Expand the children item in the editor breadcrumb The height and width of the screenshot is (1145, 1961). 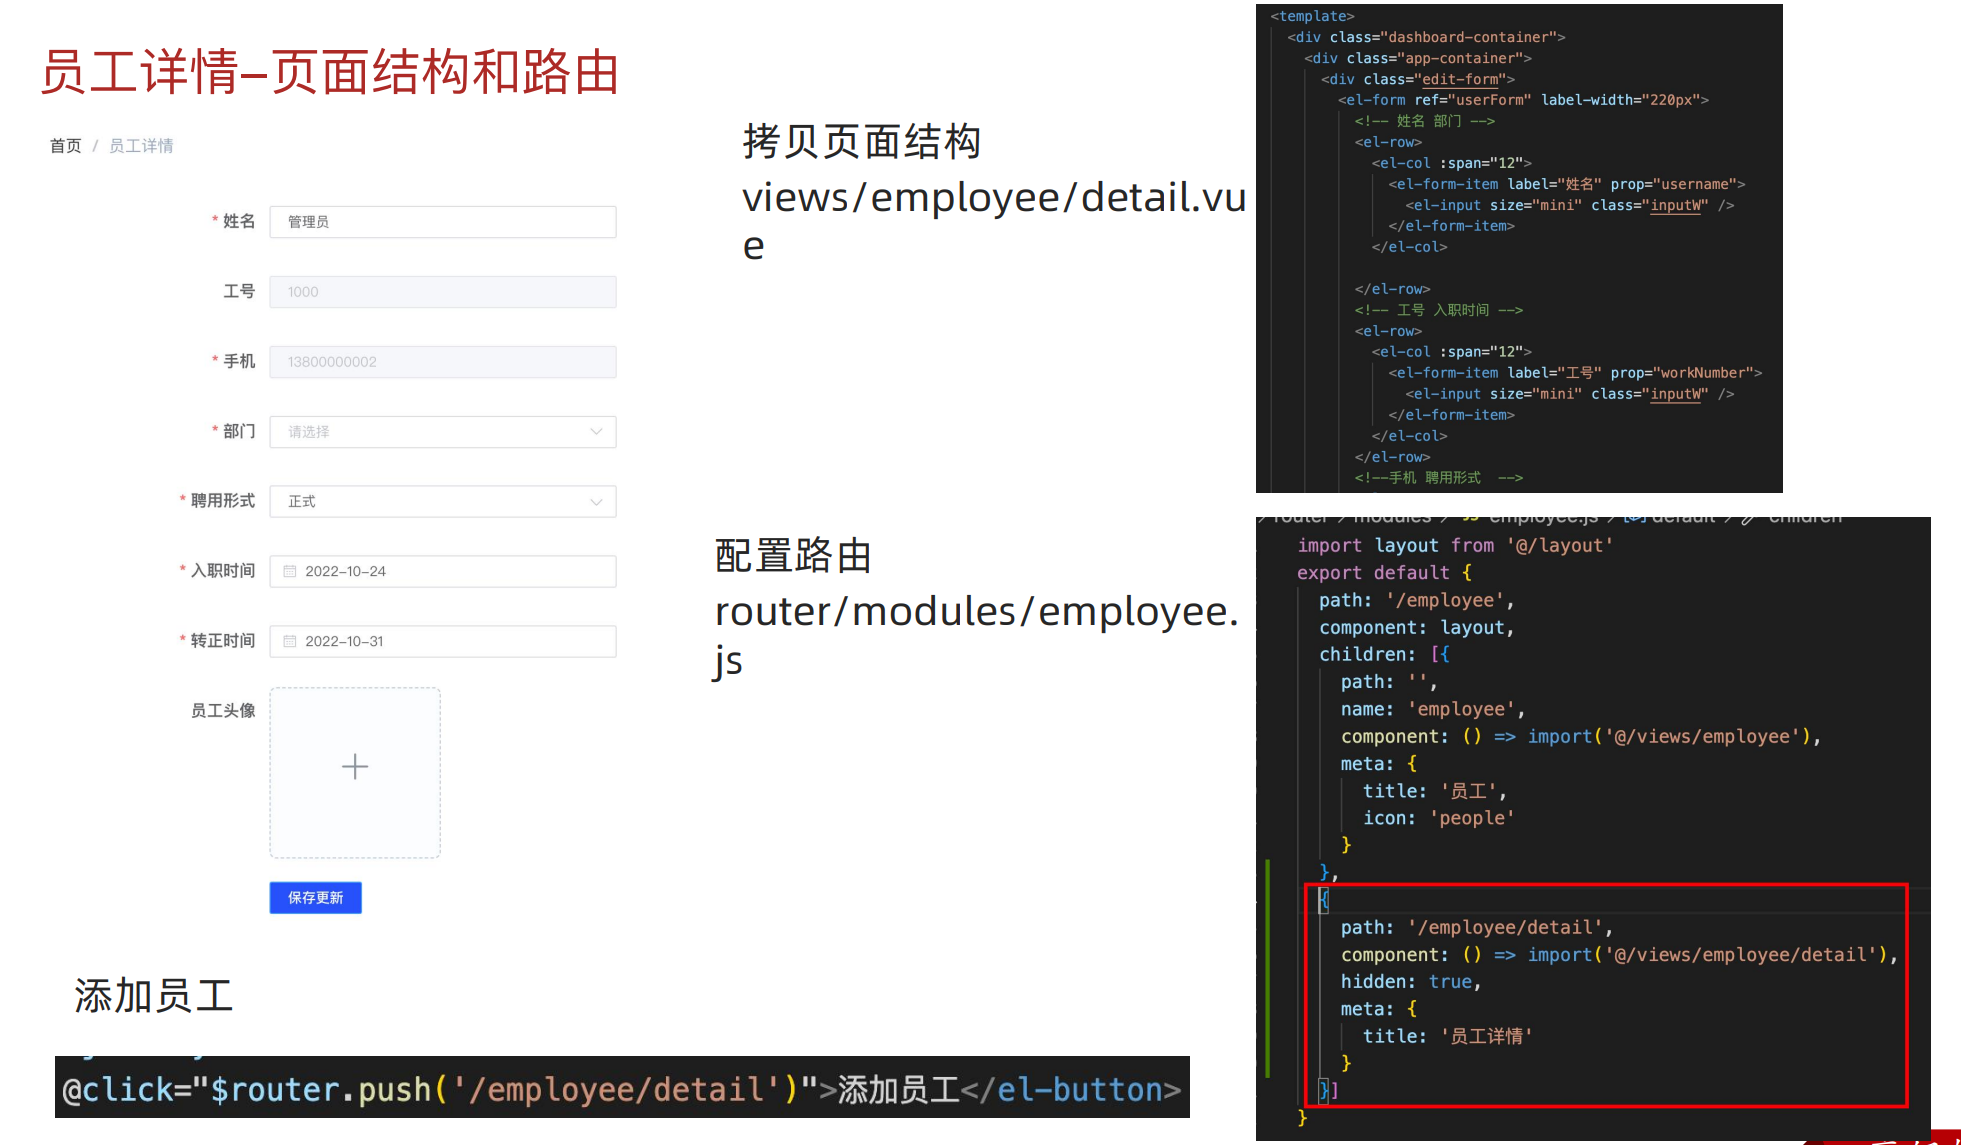click(1805, 517)
